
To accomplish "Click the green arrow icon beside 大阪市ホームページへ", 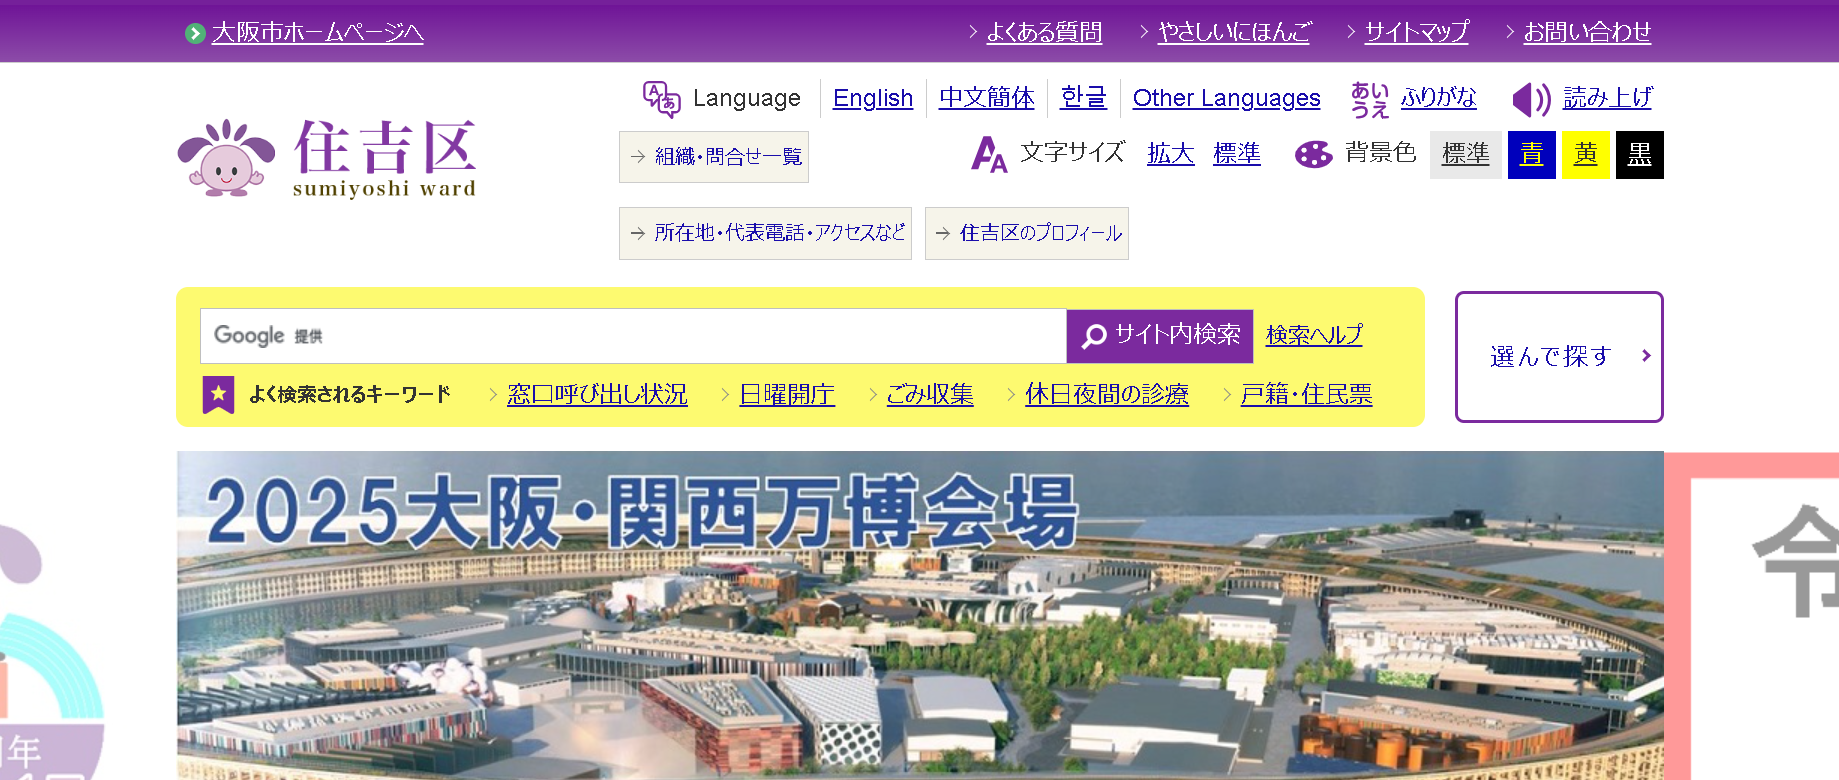I will point(195,33).
